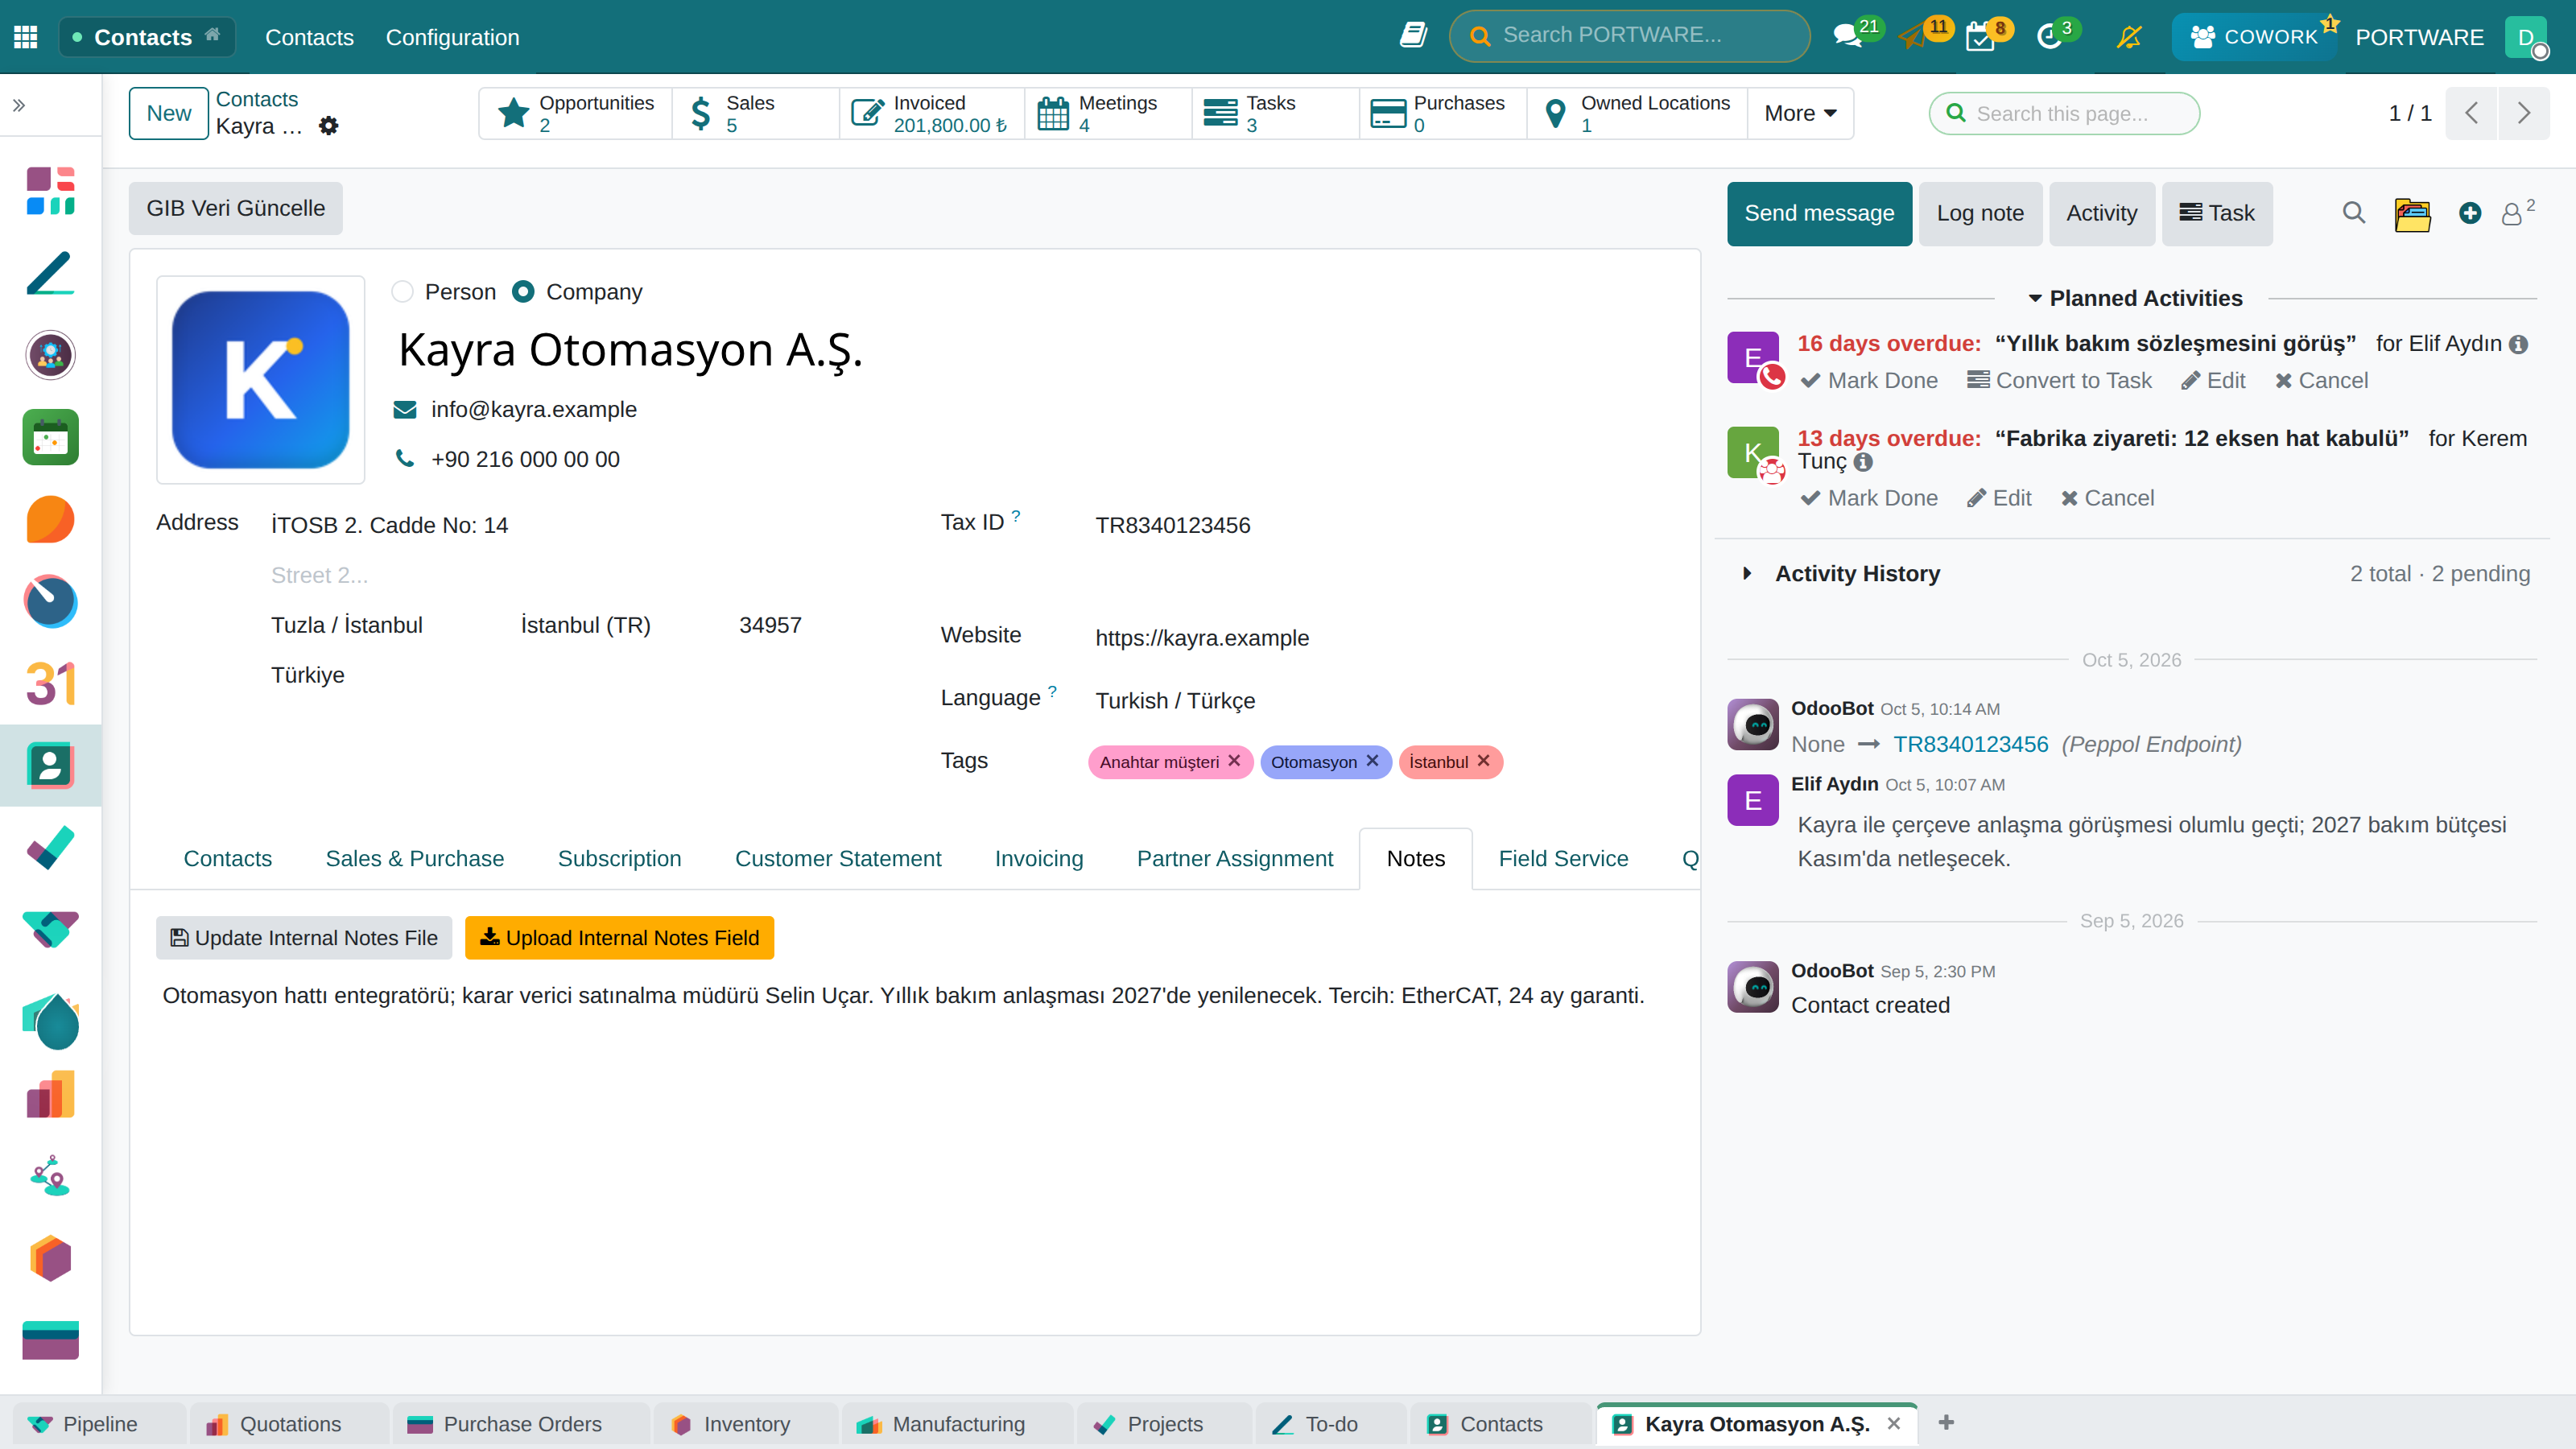
Task: Open the TR8340123456 Peppol Endpoint link
Action: [x=1970, y=745]
